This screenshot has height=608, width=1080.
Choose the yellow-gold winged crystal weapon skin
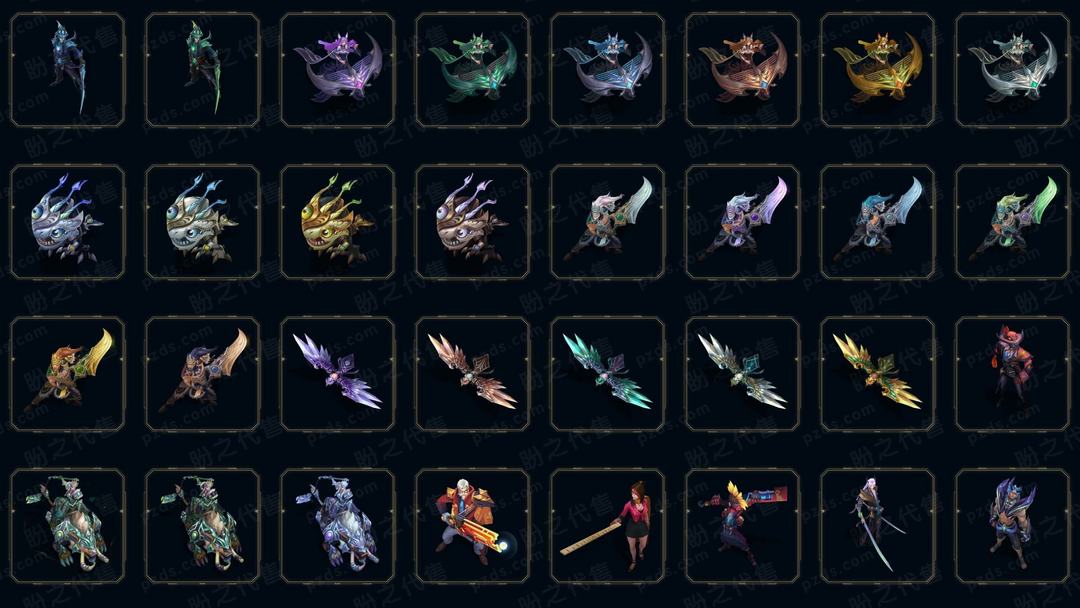(x=878, y=374)
